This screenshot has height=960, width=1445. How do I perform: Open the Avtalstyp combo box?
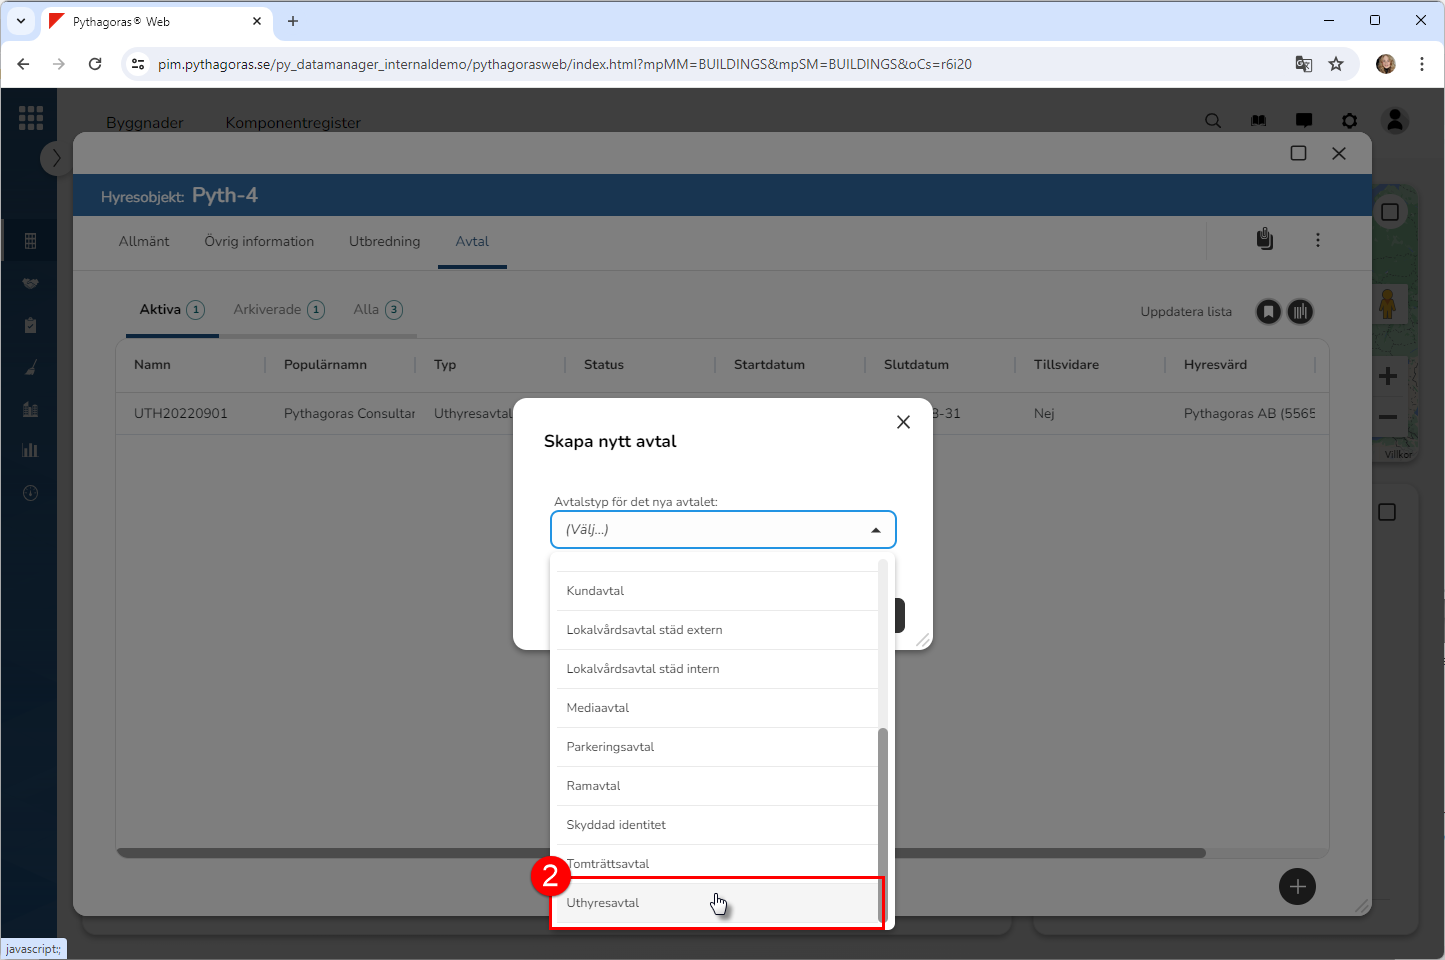(722, 530)
